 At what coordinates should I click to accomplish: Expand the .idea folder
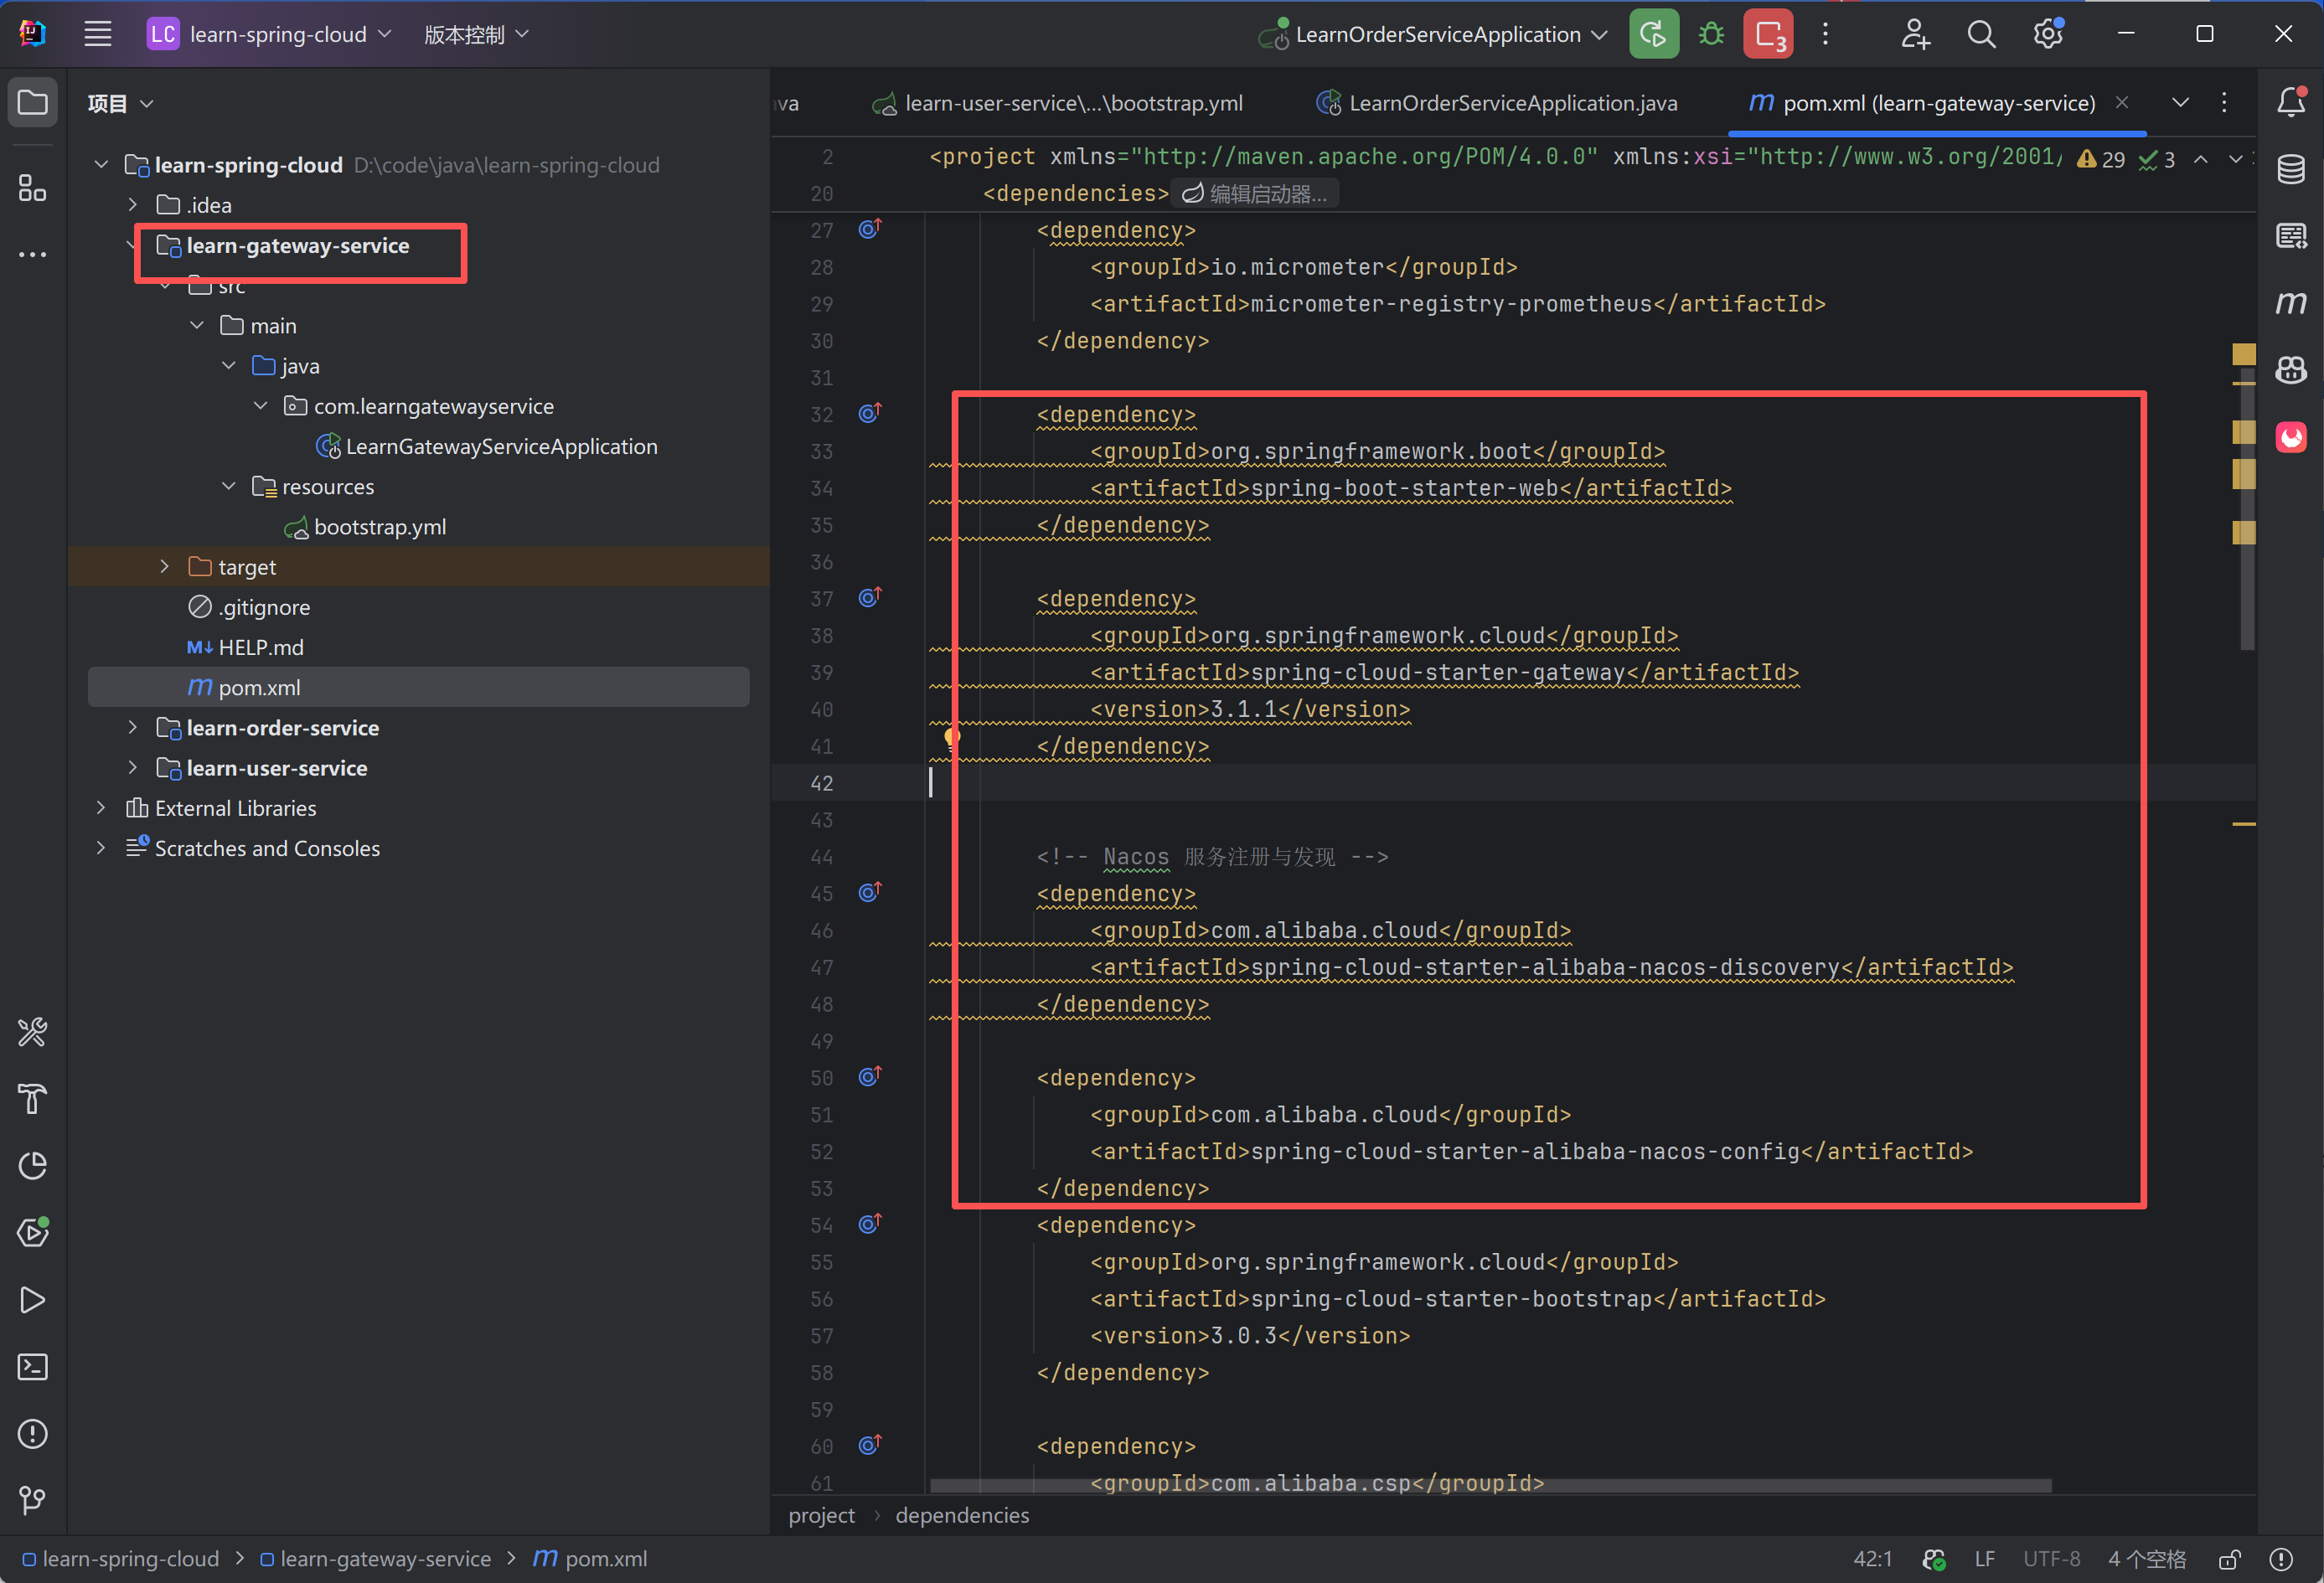(133, 204)
